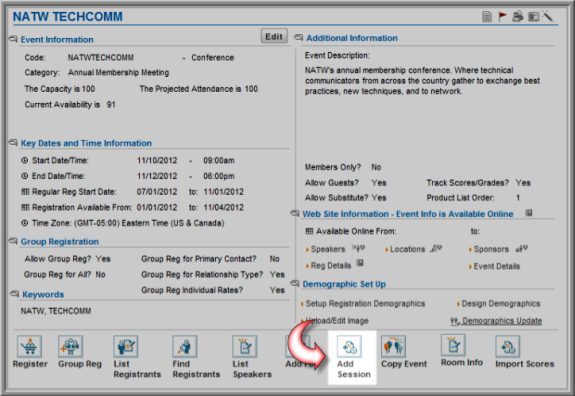Click the clock icon beside End Date/Time
Screen dimensions: 575x396
(x=25, y=176)
